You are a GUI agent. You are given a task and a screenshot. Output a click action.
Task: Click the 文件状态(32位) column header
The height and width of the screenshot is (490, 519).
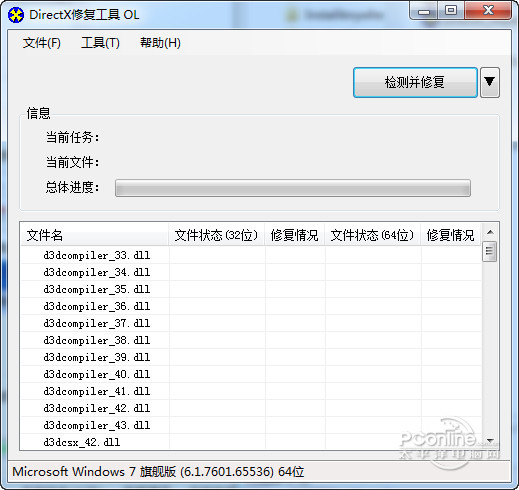(216, 235)
